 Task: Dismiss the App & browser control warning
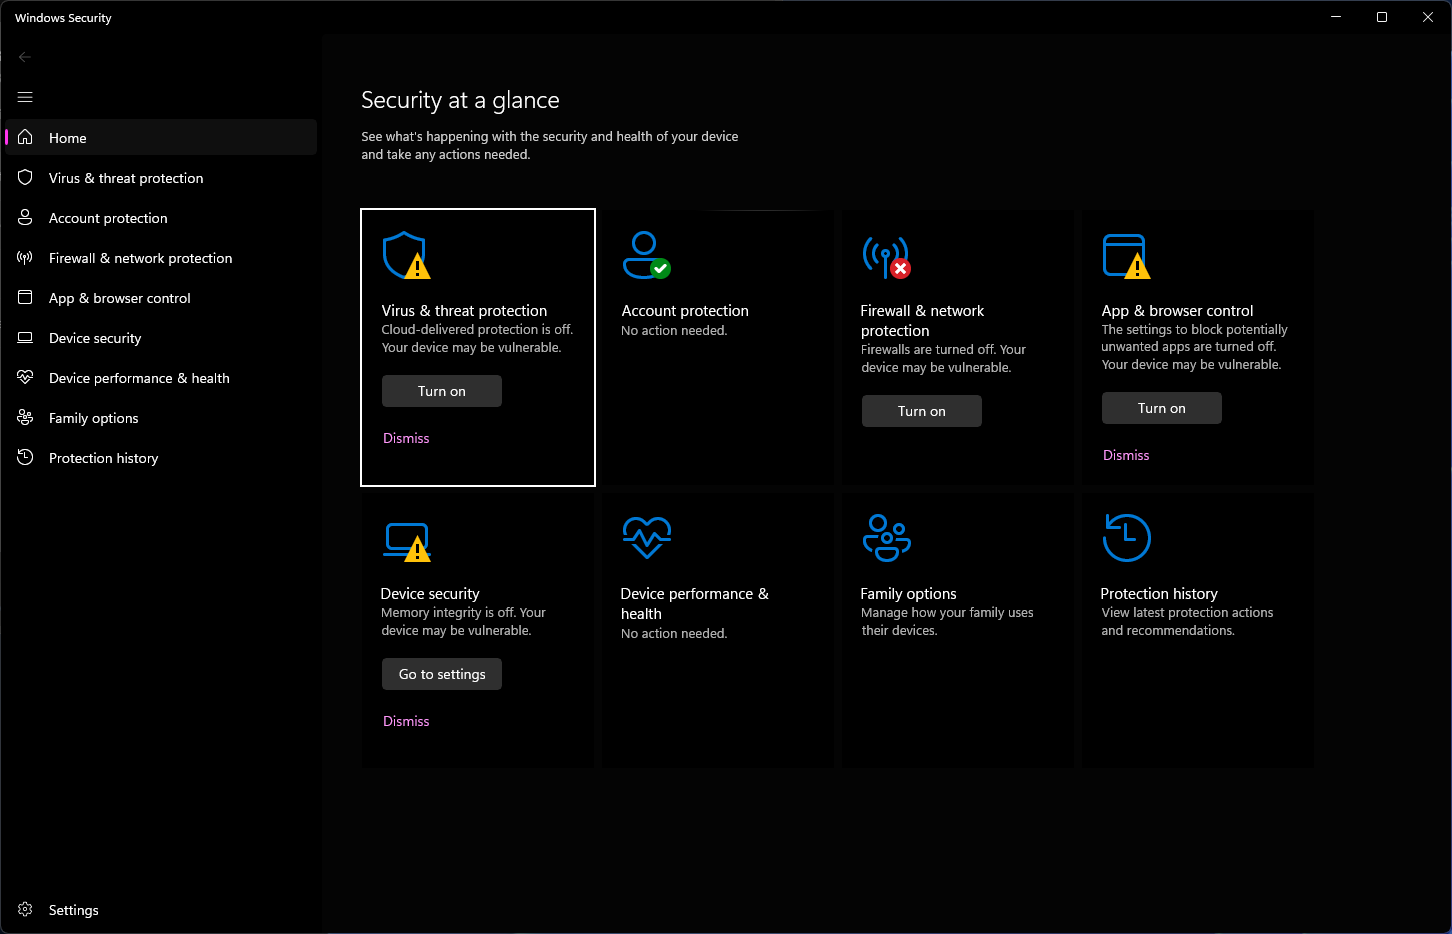coord(1126,455)
